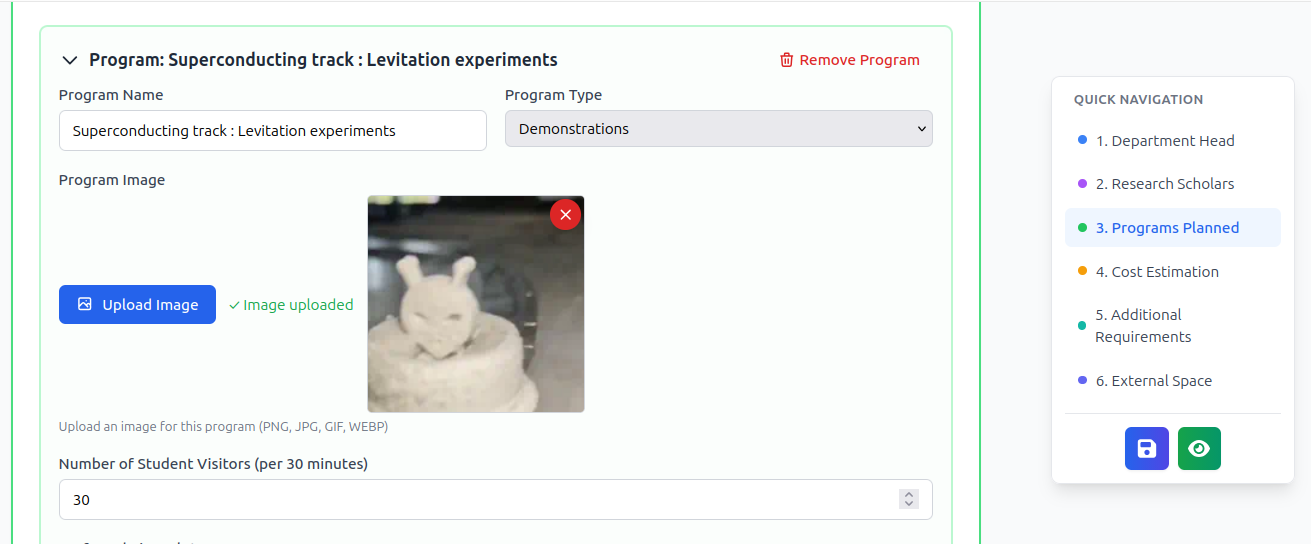Open 5. Additional Requirements section
The height and width of the screenshot is (544, 1311).
click(1142, 326)
